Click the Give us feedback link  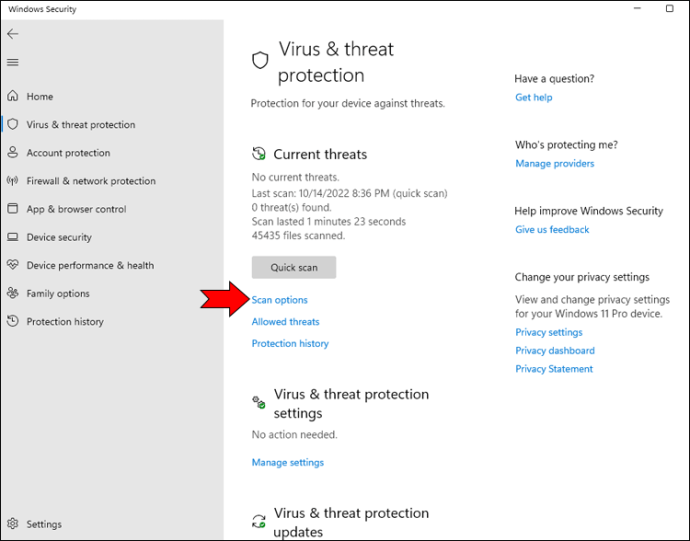(x=552, y=229)
